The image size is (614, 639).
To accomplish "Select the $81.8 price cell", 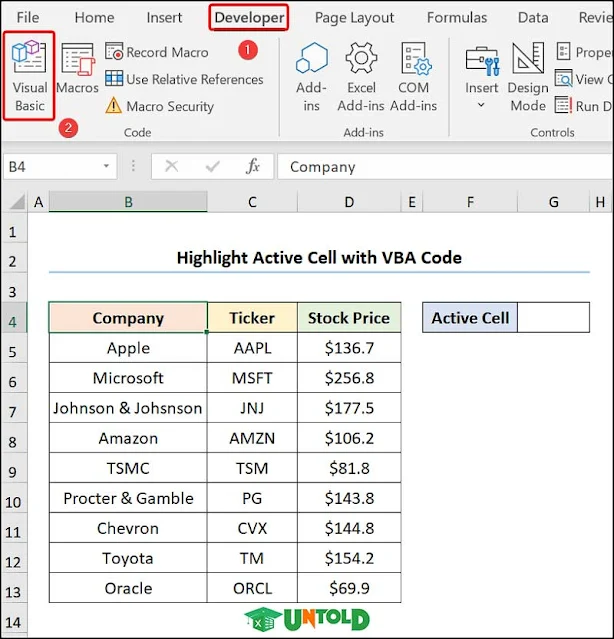I will (349, 468).
